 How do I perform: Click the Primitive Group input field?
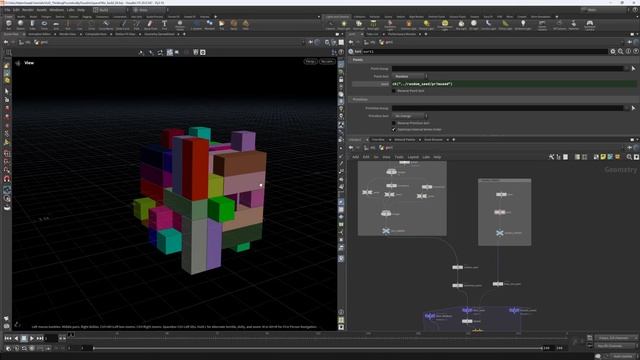pyautogui.click(x=507, y=108)
